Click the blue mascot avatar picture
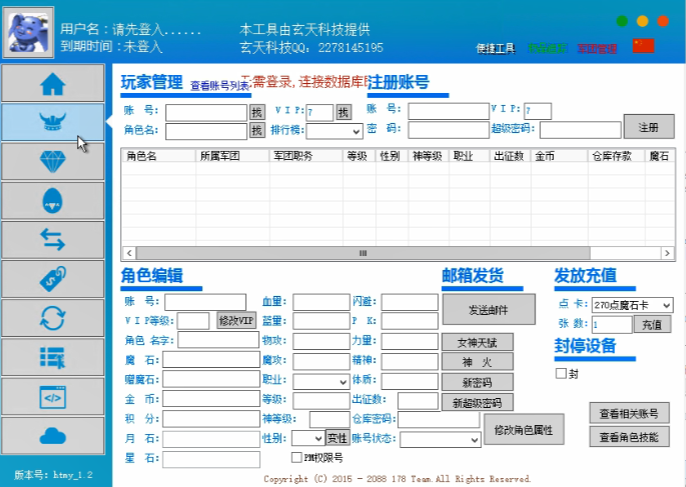 pyautogui.click(x=28, y=32)
